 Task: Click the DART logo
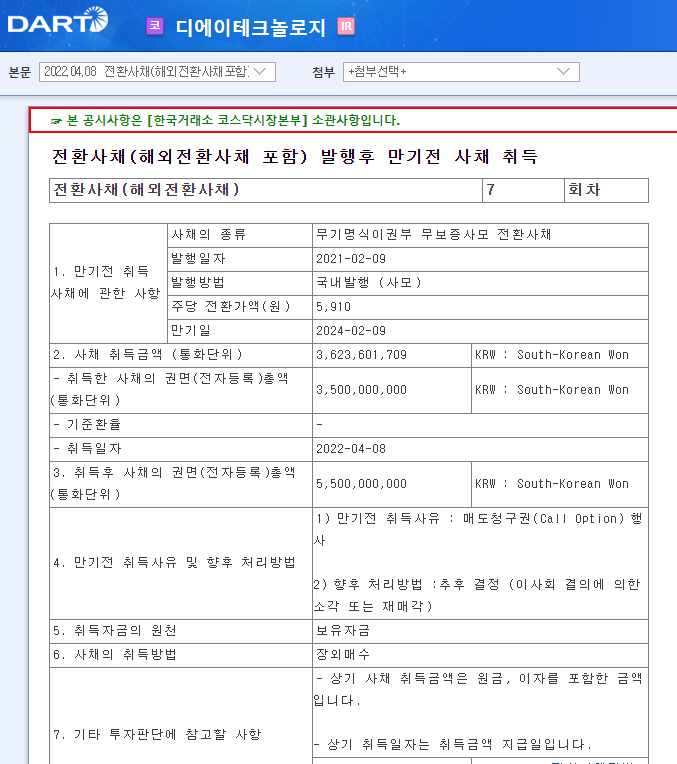coord(58,20)
